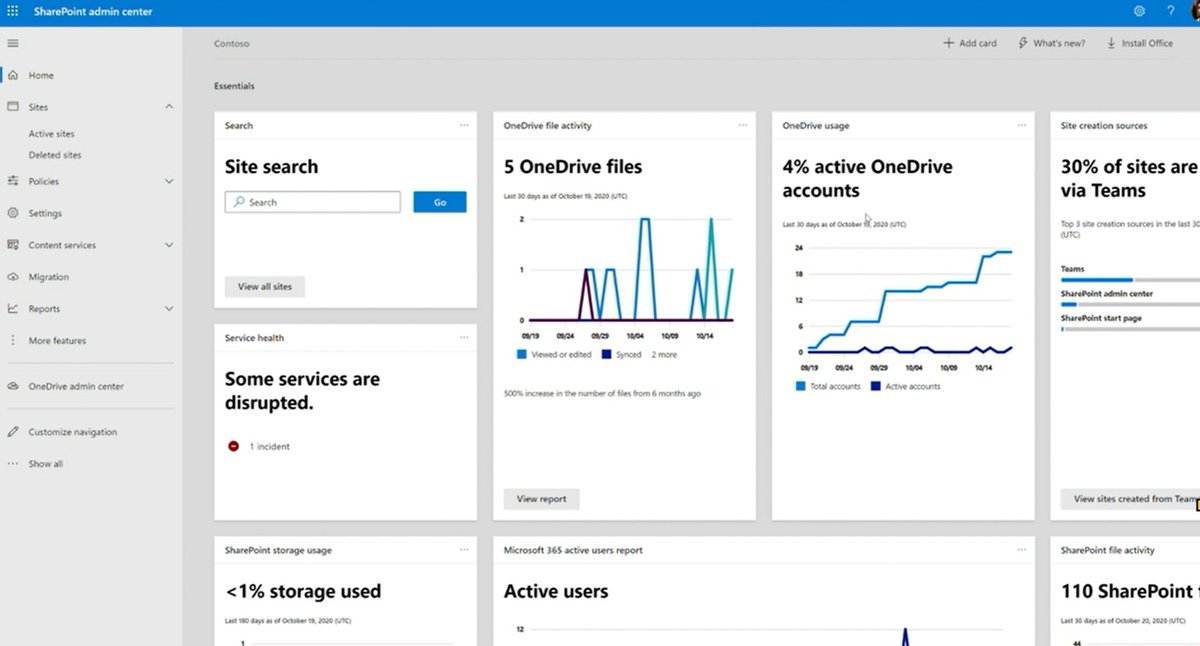Open Service health card ellipsis
1200x646 pixels.
[x=464, y=337]
